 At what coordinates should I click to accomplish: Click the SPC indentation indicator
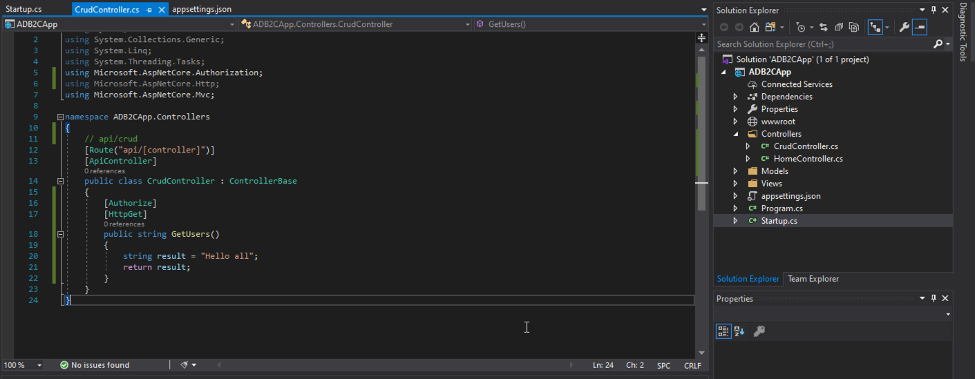pos(664,366)
